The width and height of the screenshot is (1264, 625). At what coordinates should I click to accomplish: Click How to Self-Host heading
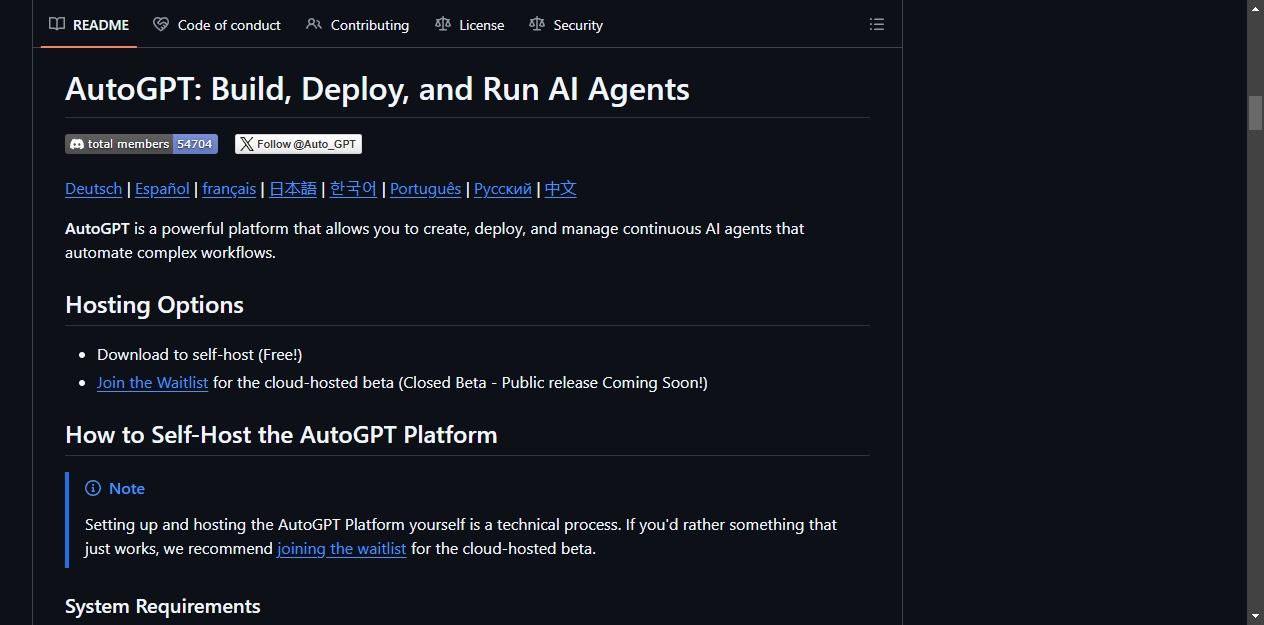pos(281,435)
